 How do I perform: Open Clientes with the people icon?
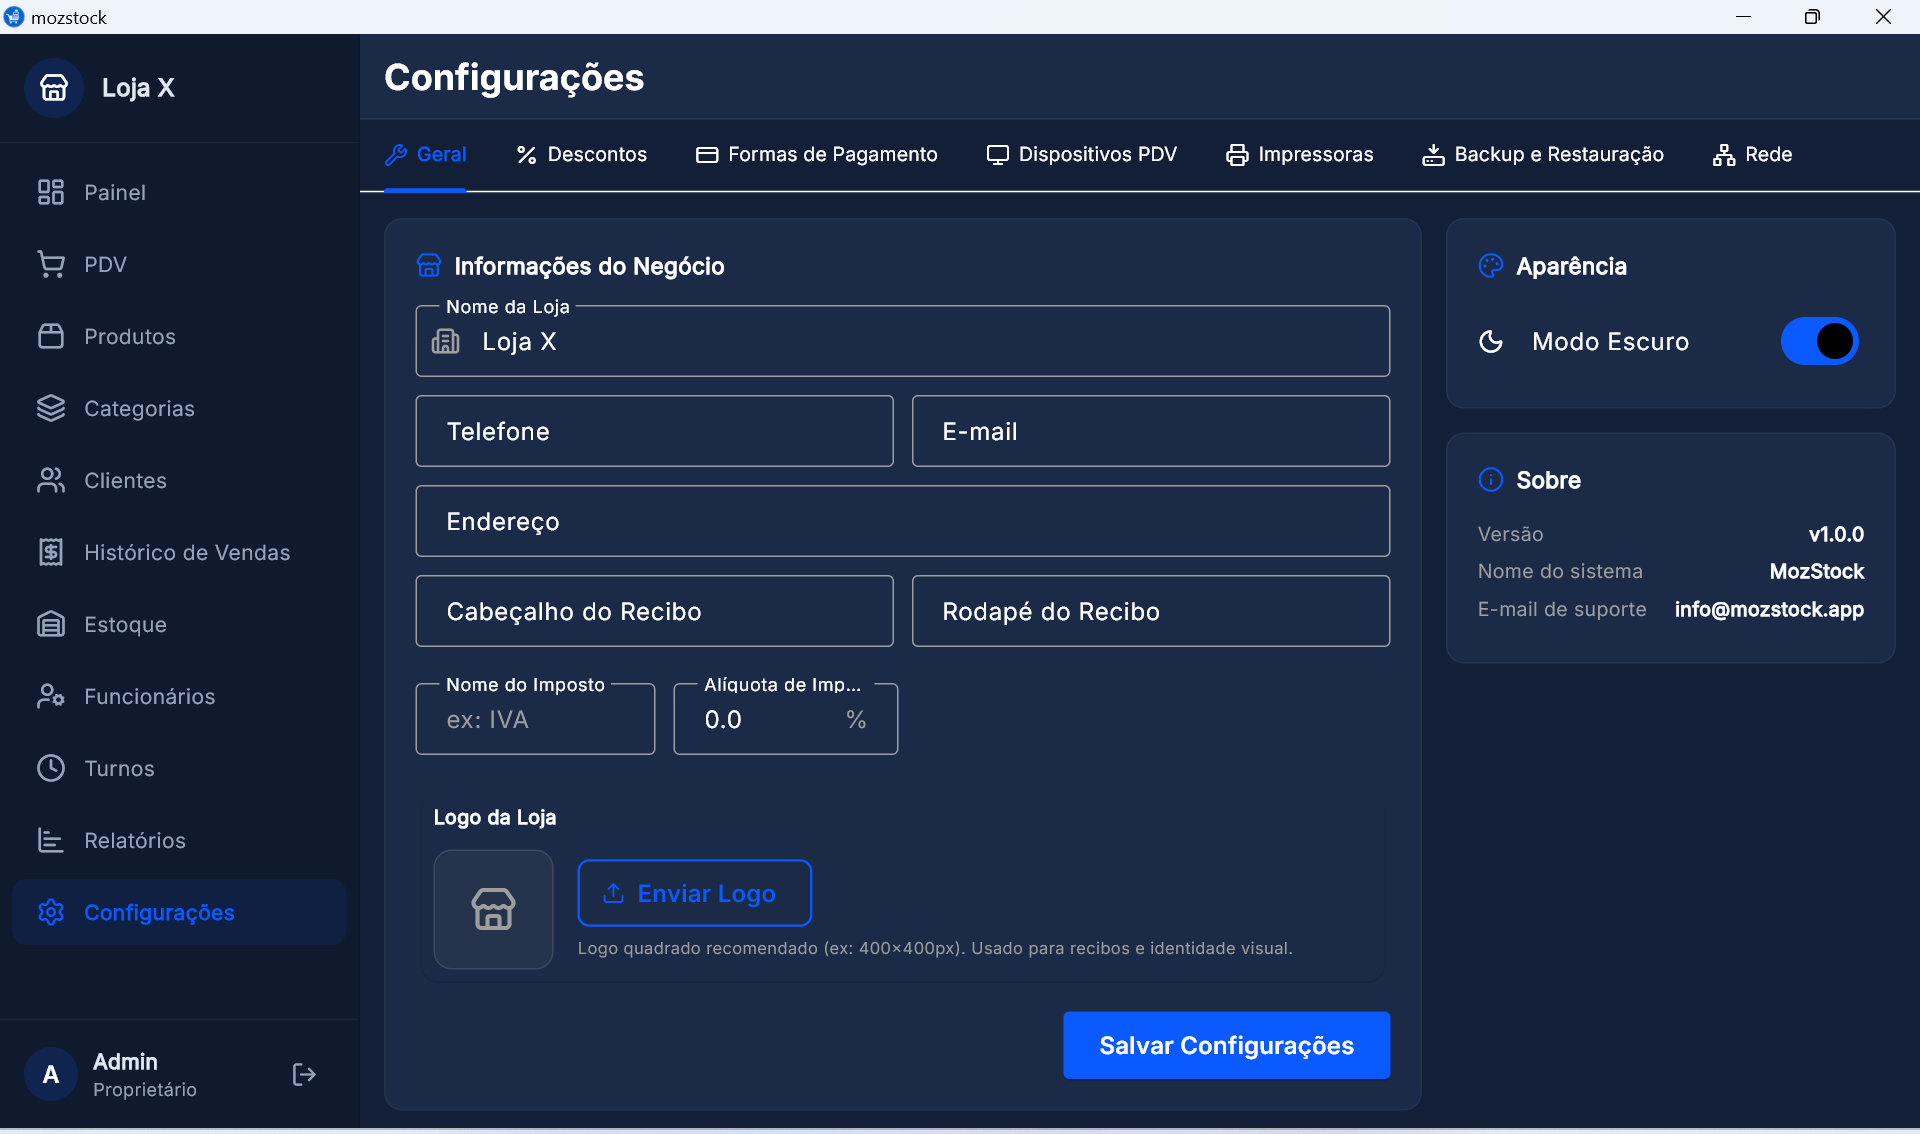click(x=51, y=480)
